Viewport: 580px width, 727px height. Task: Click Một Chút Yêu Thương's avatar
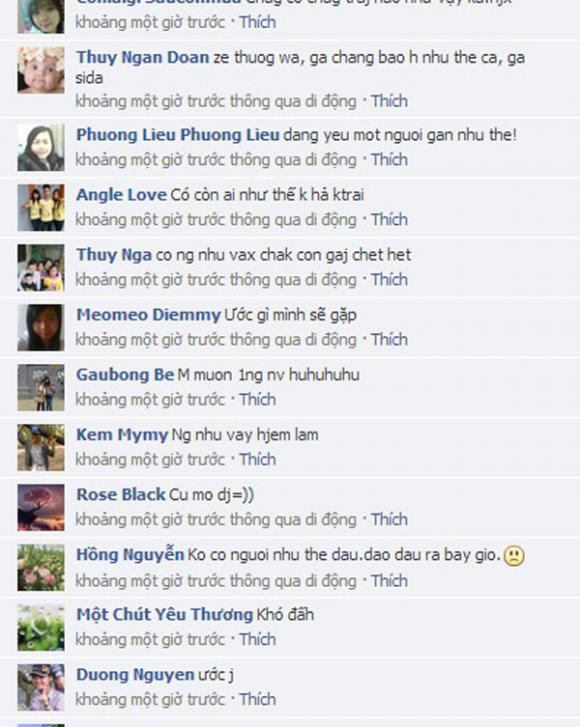(41, 627)
